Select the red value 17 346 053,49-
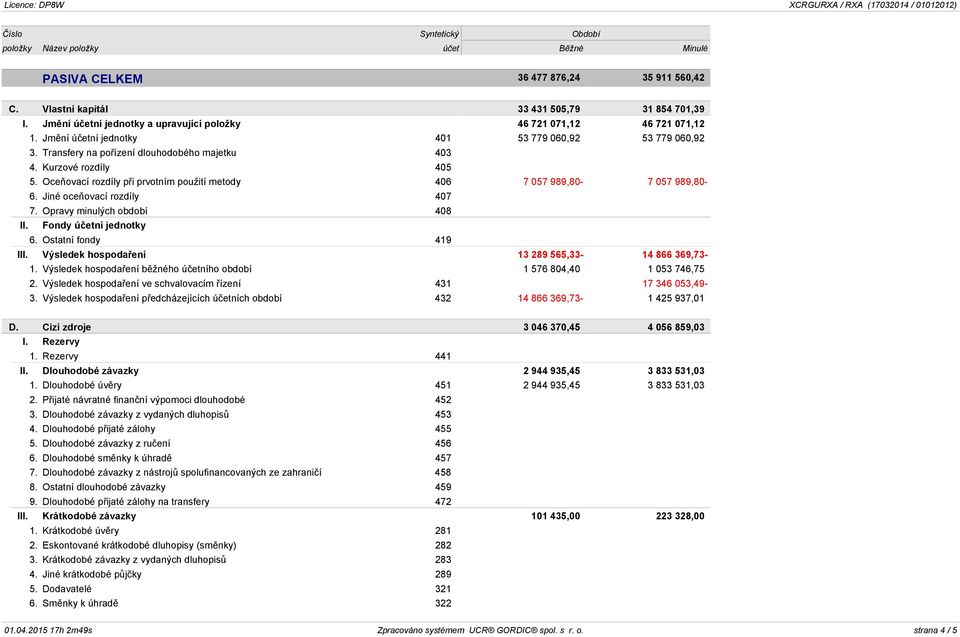Image resolution: width=960 pixels, height=637 pixels. (x=675, y=284)
